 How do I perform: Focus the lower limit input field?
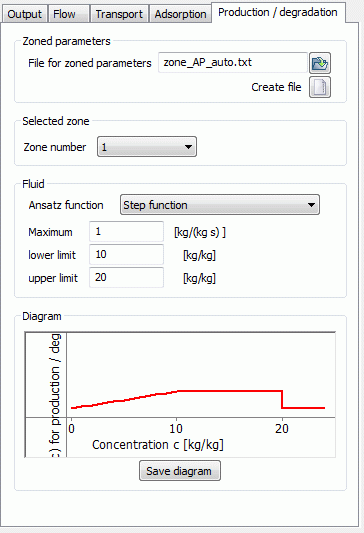126,255
